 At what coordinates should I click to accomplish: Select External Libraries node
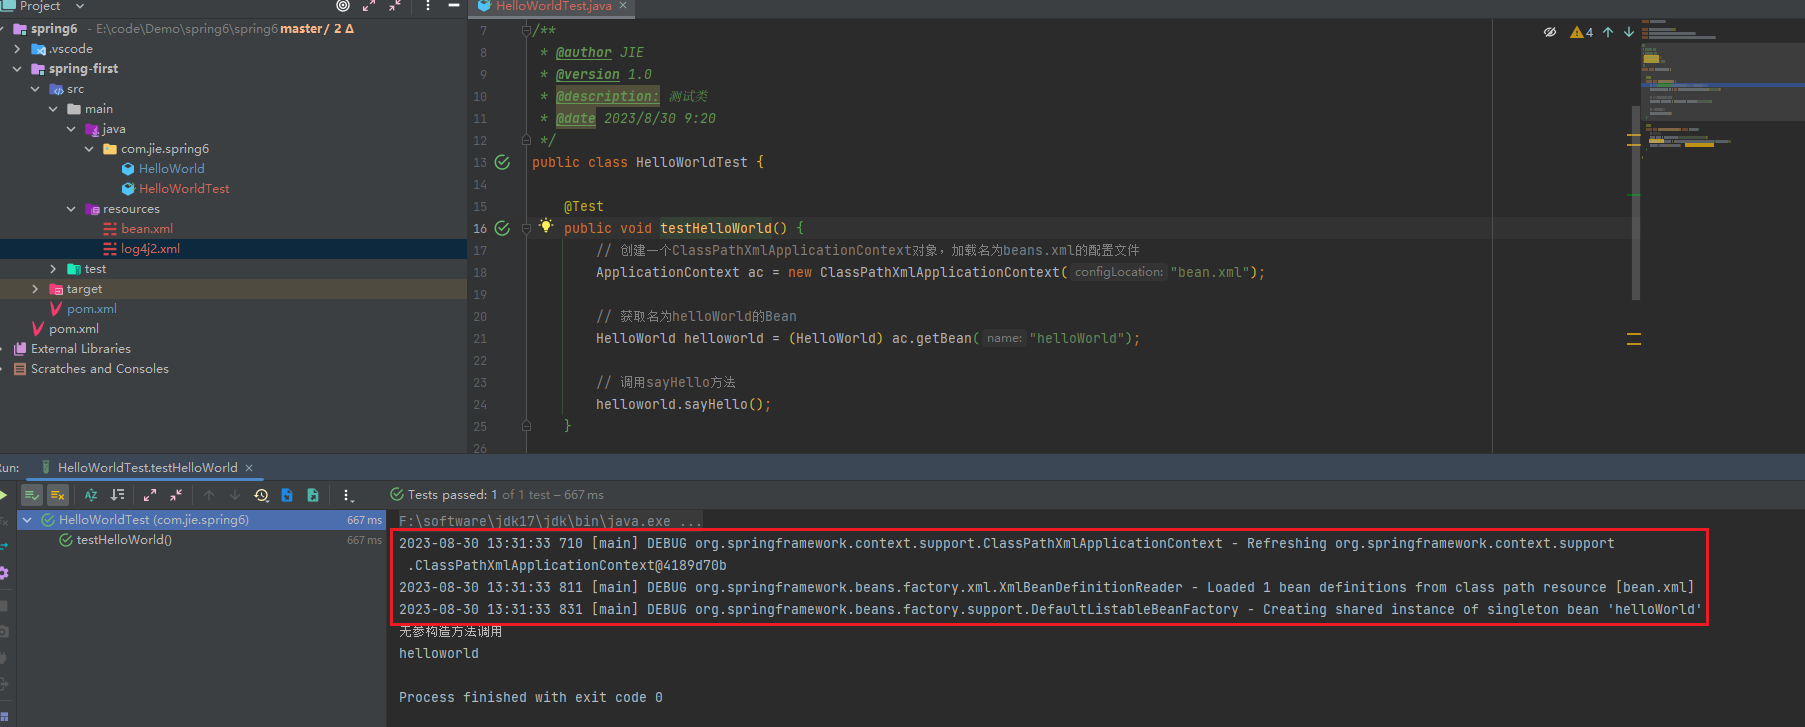coord(80,349)
